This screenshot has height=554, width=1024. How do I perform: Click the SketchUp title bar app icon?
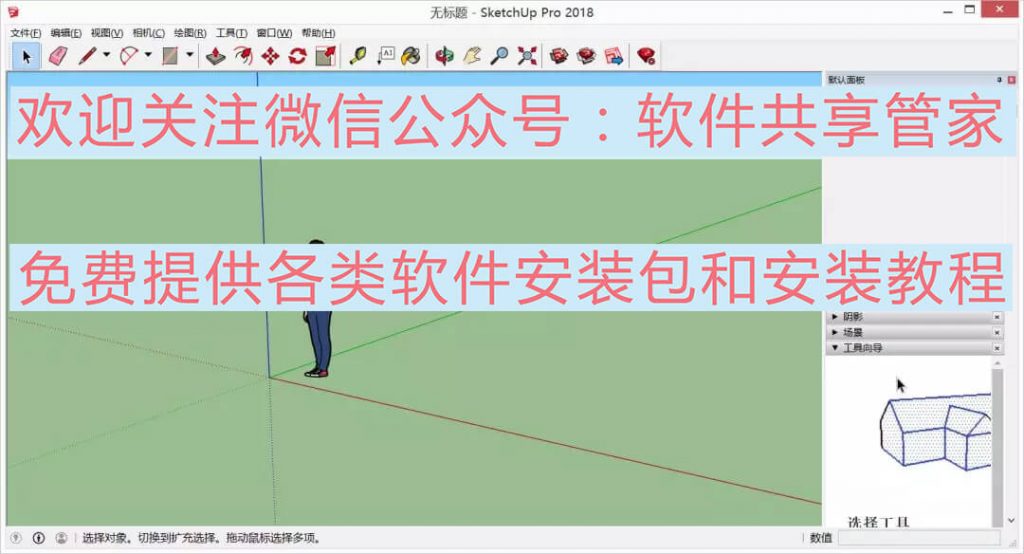tap(13, 12)
